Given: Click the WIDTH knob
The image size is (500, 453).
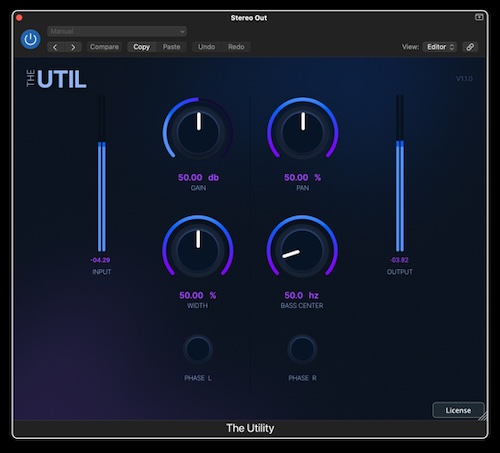Looking at the screenshot, I should tap(198, 250).
